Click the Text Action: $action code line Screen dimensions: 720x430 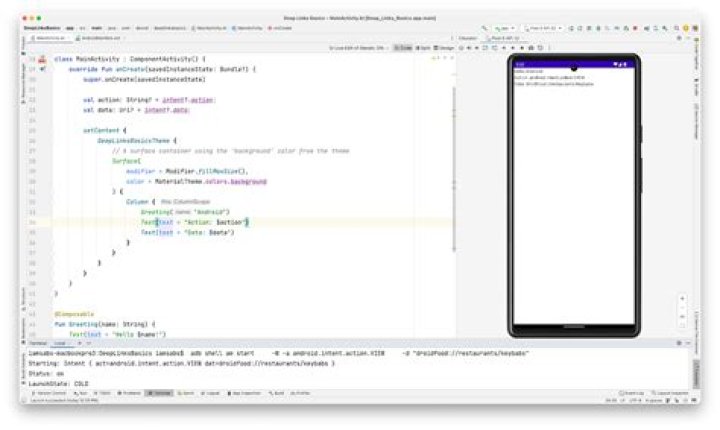pyautogui.click(x=195, y=222)
